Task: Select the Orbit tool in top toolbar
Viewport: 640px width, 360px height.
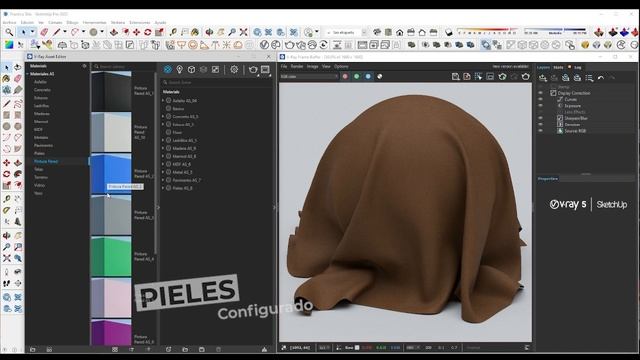Action: coord(209,32)
